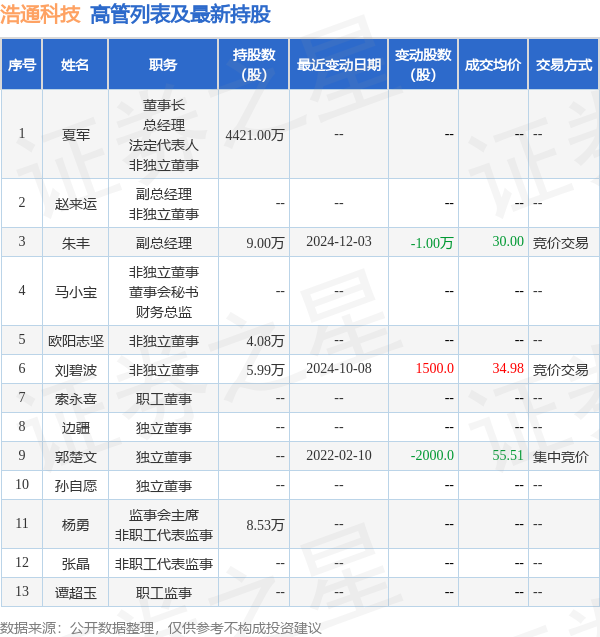Click the average price 30.00
600x637 pixels.
(x=508, y=241)
